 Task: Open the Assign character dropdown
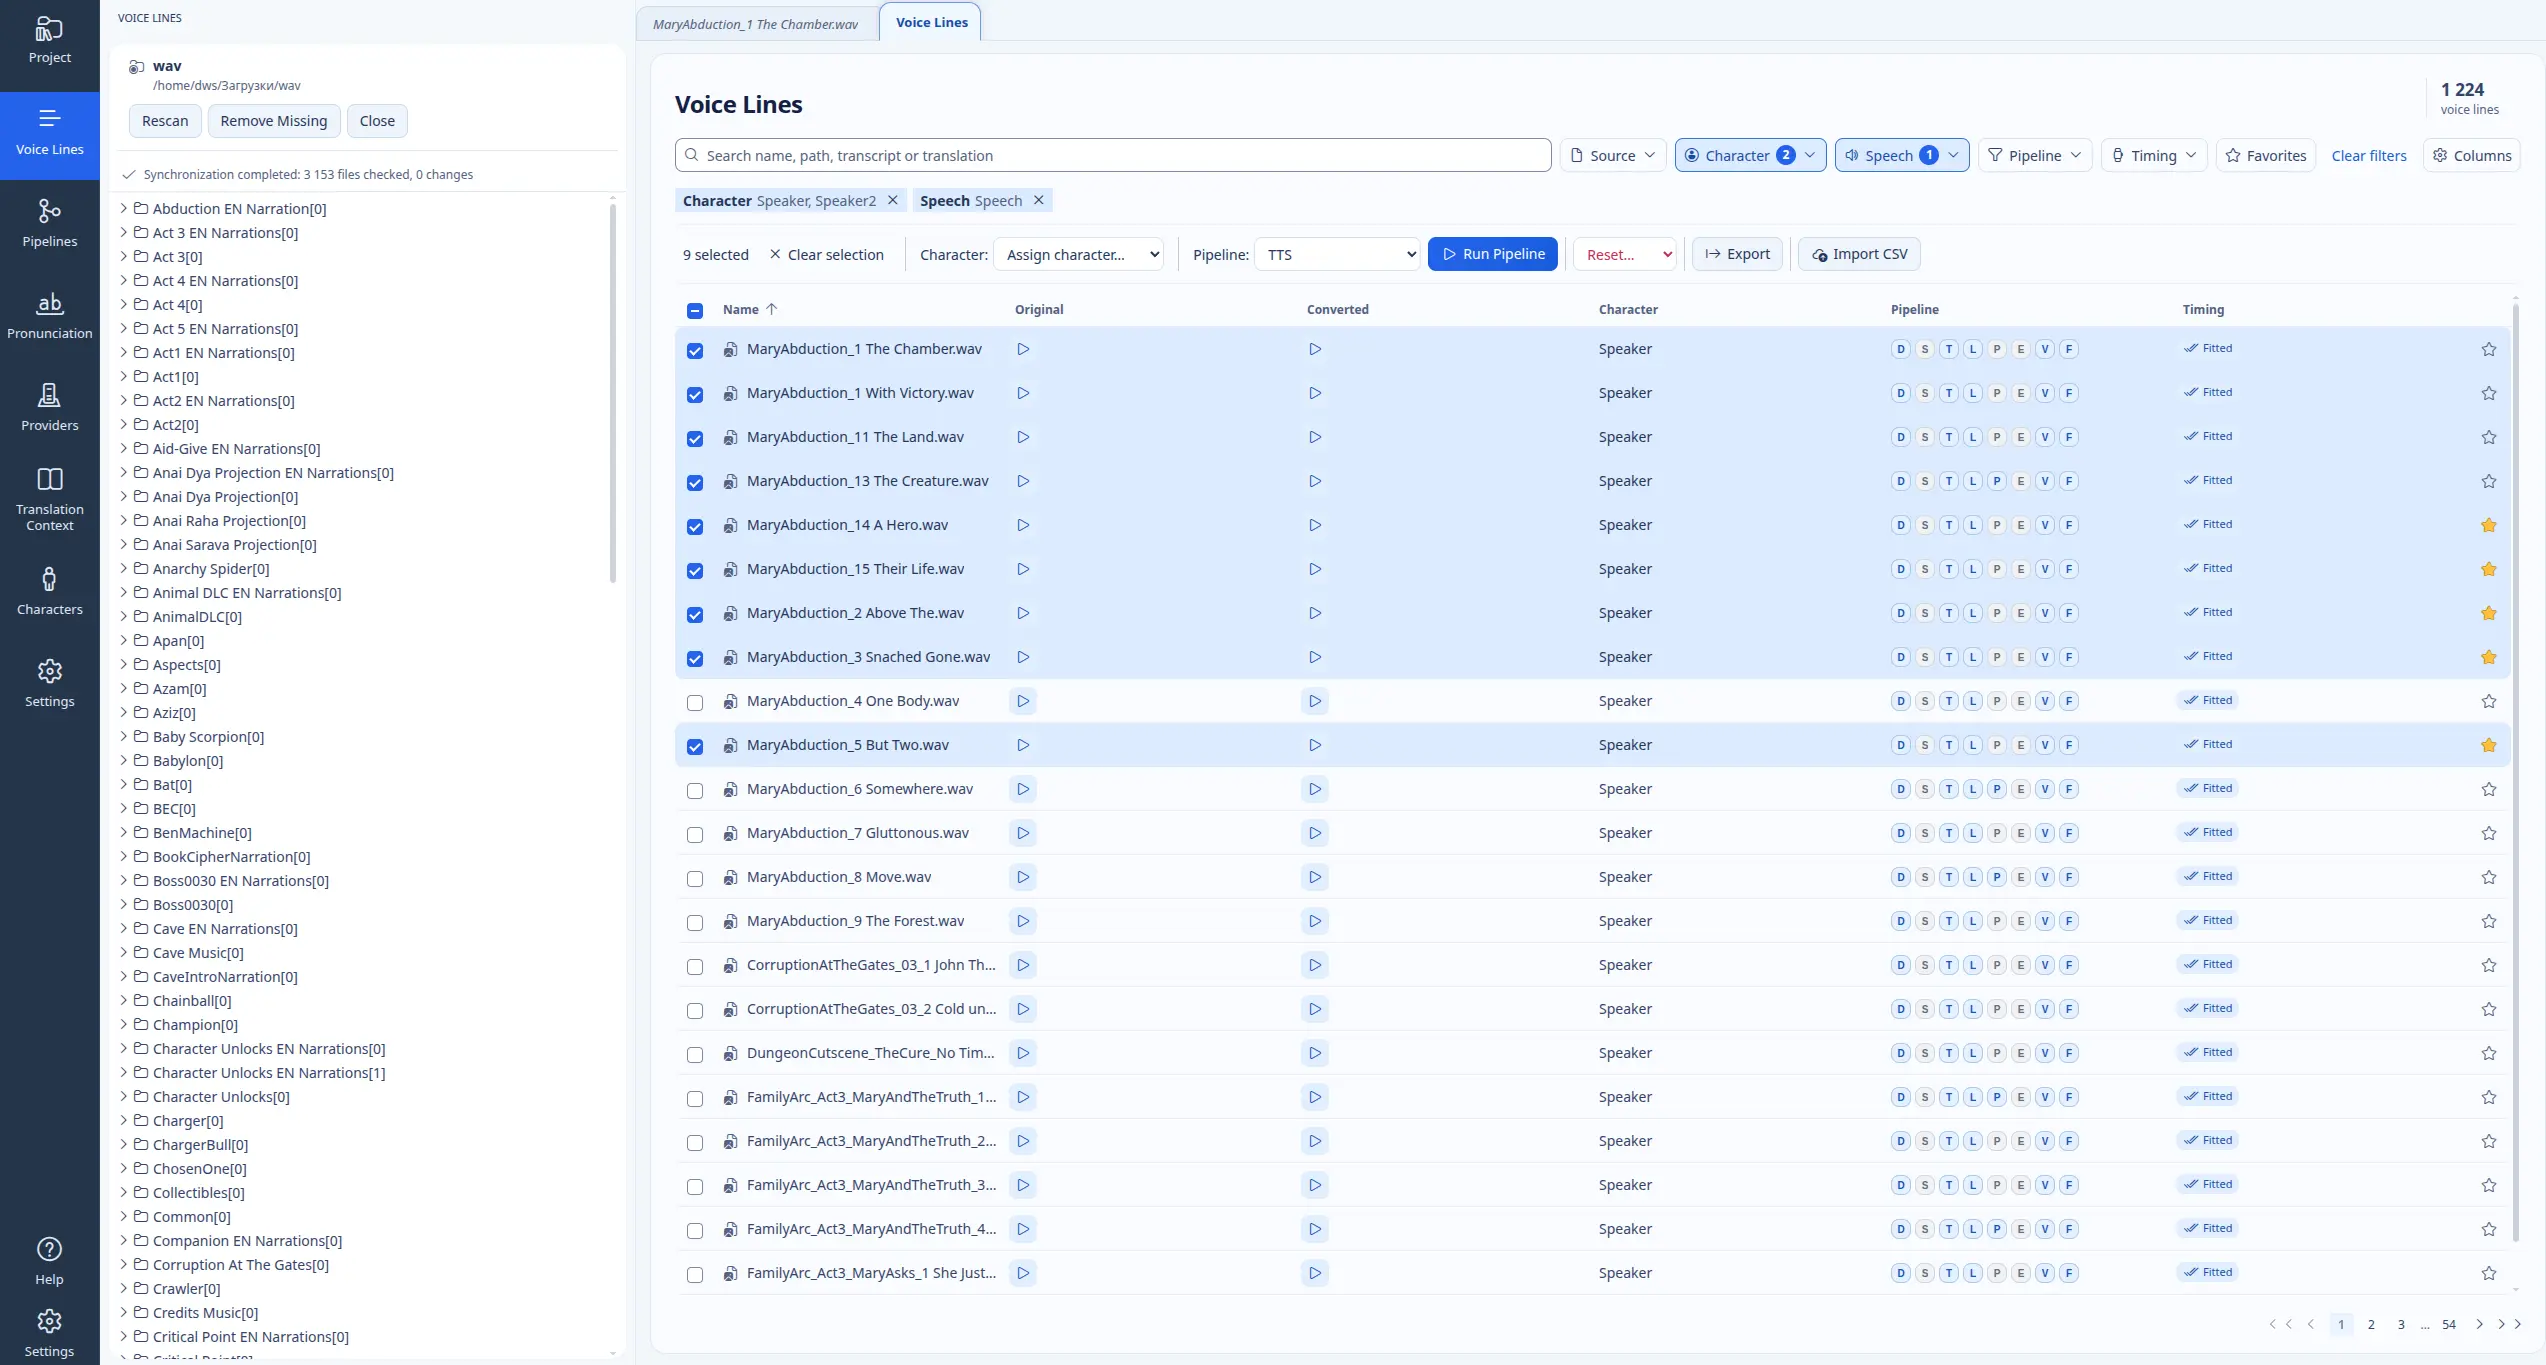1082,255
